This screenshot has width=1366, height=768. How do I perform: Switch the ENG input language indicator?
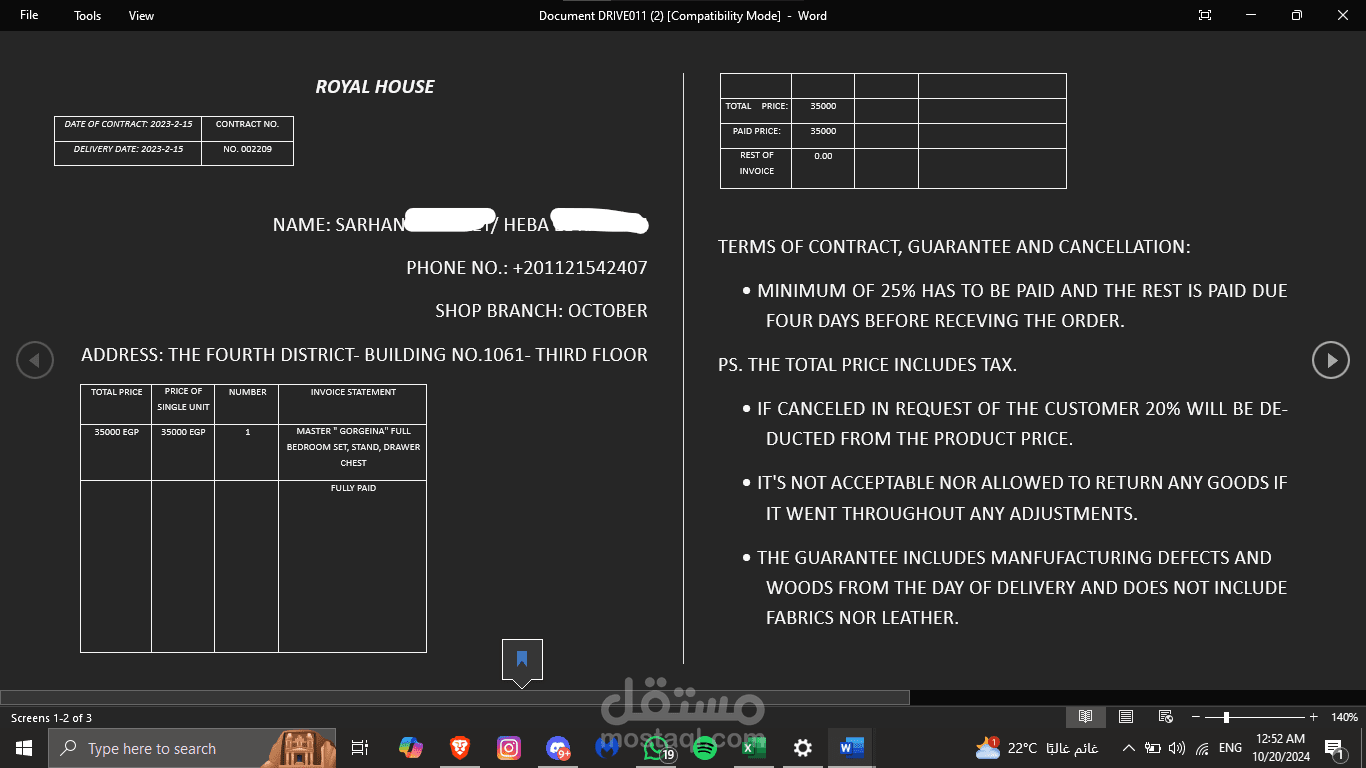click(1230, 748)
